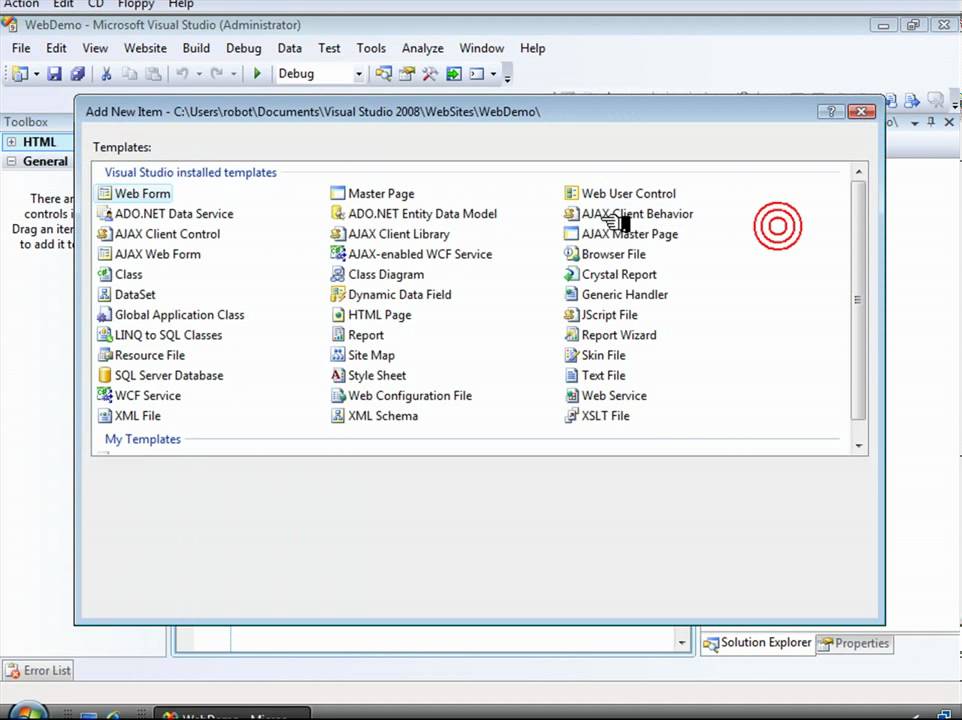Pick AJAX Master Page template
The image size is (962, 720).
621,234
